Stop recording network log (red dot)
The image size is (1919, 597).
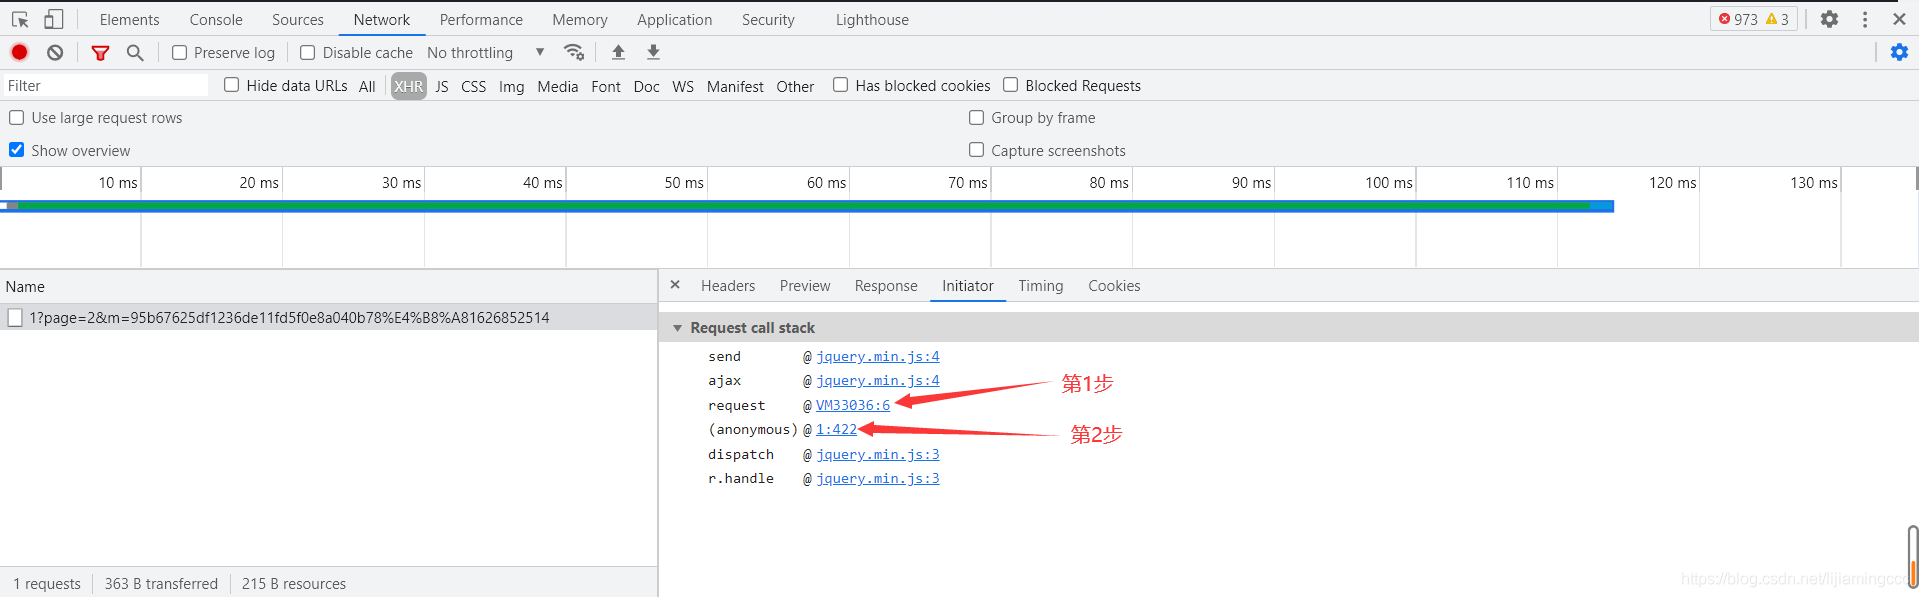(x=19, y=52)
